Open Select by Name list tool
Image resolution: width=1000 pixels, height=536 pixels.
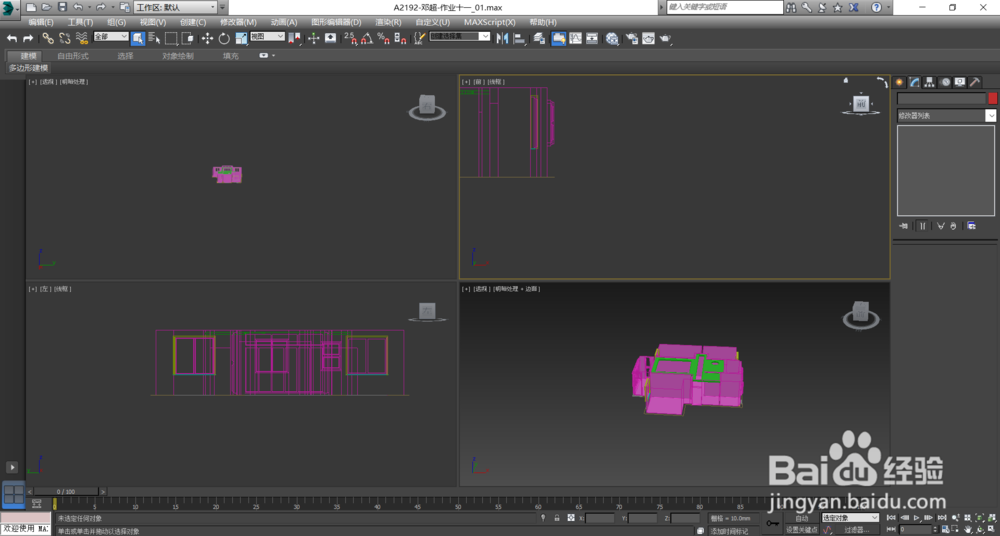pyautogui.click(x=154, y=38)
